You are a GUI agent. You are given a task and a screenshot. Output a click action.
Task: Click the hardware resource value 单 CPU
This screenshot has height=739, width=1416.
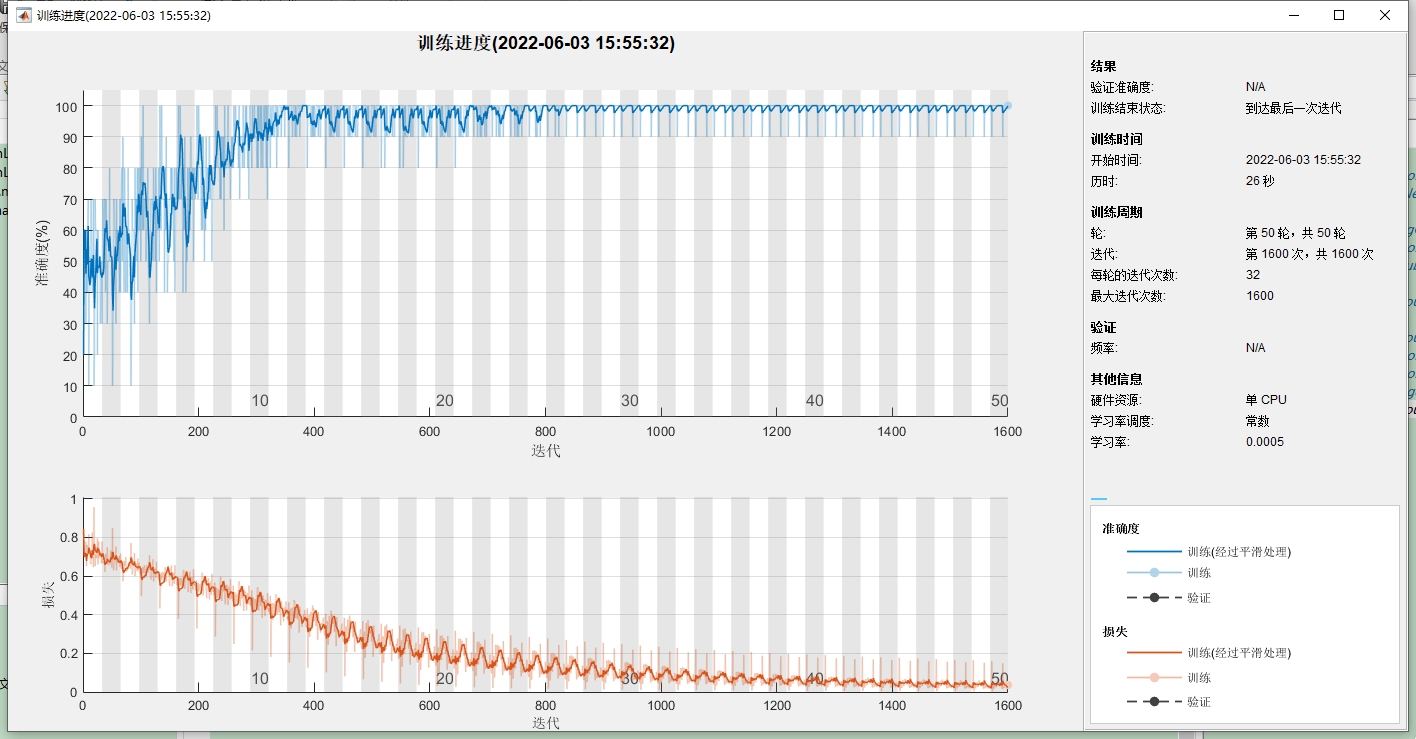click(1266, 400)
